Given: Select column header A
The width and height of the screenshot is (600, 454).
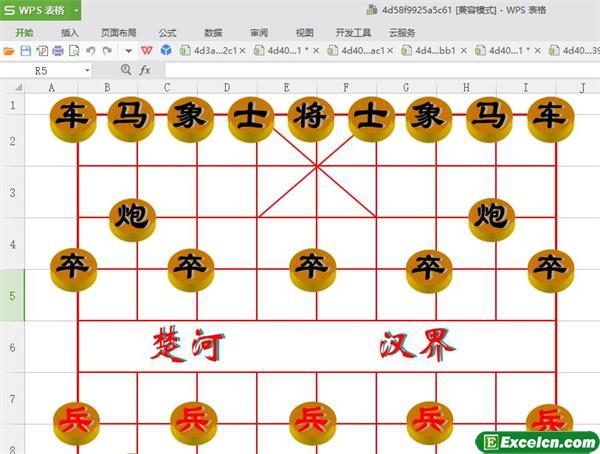Looking at the screenshot, I should (51, 88).
